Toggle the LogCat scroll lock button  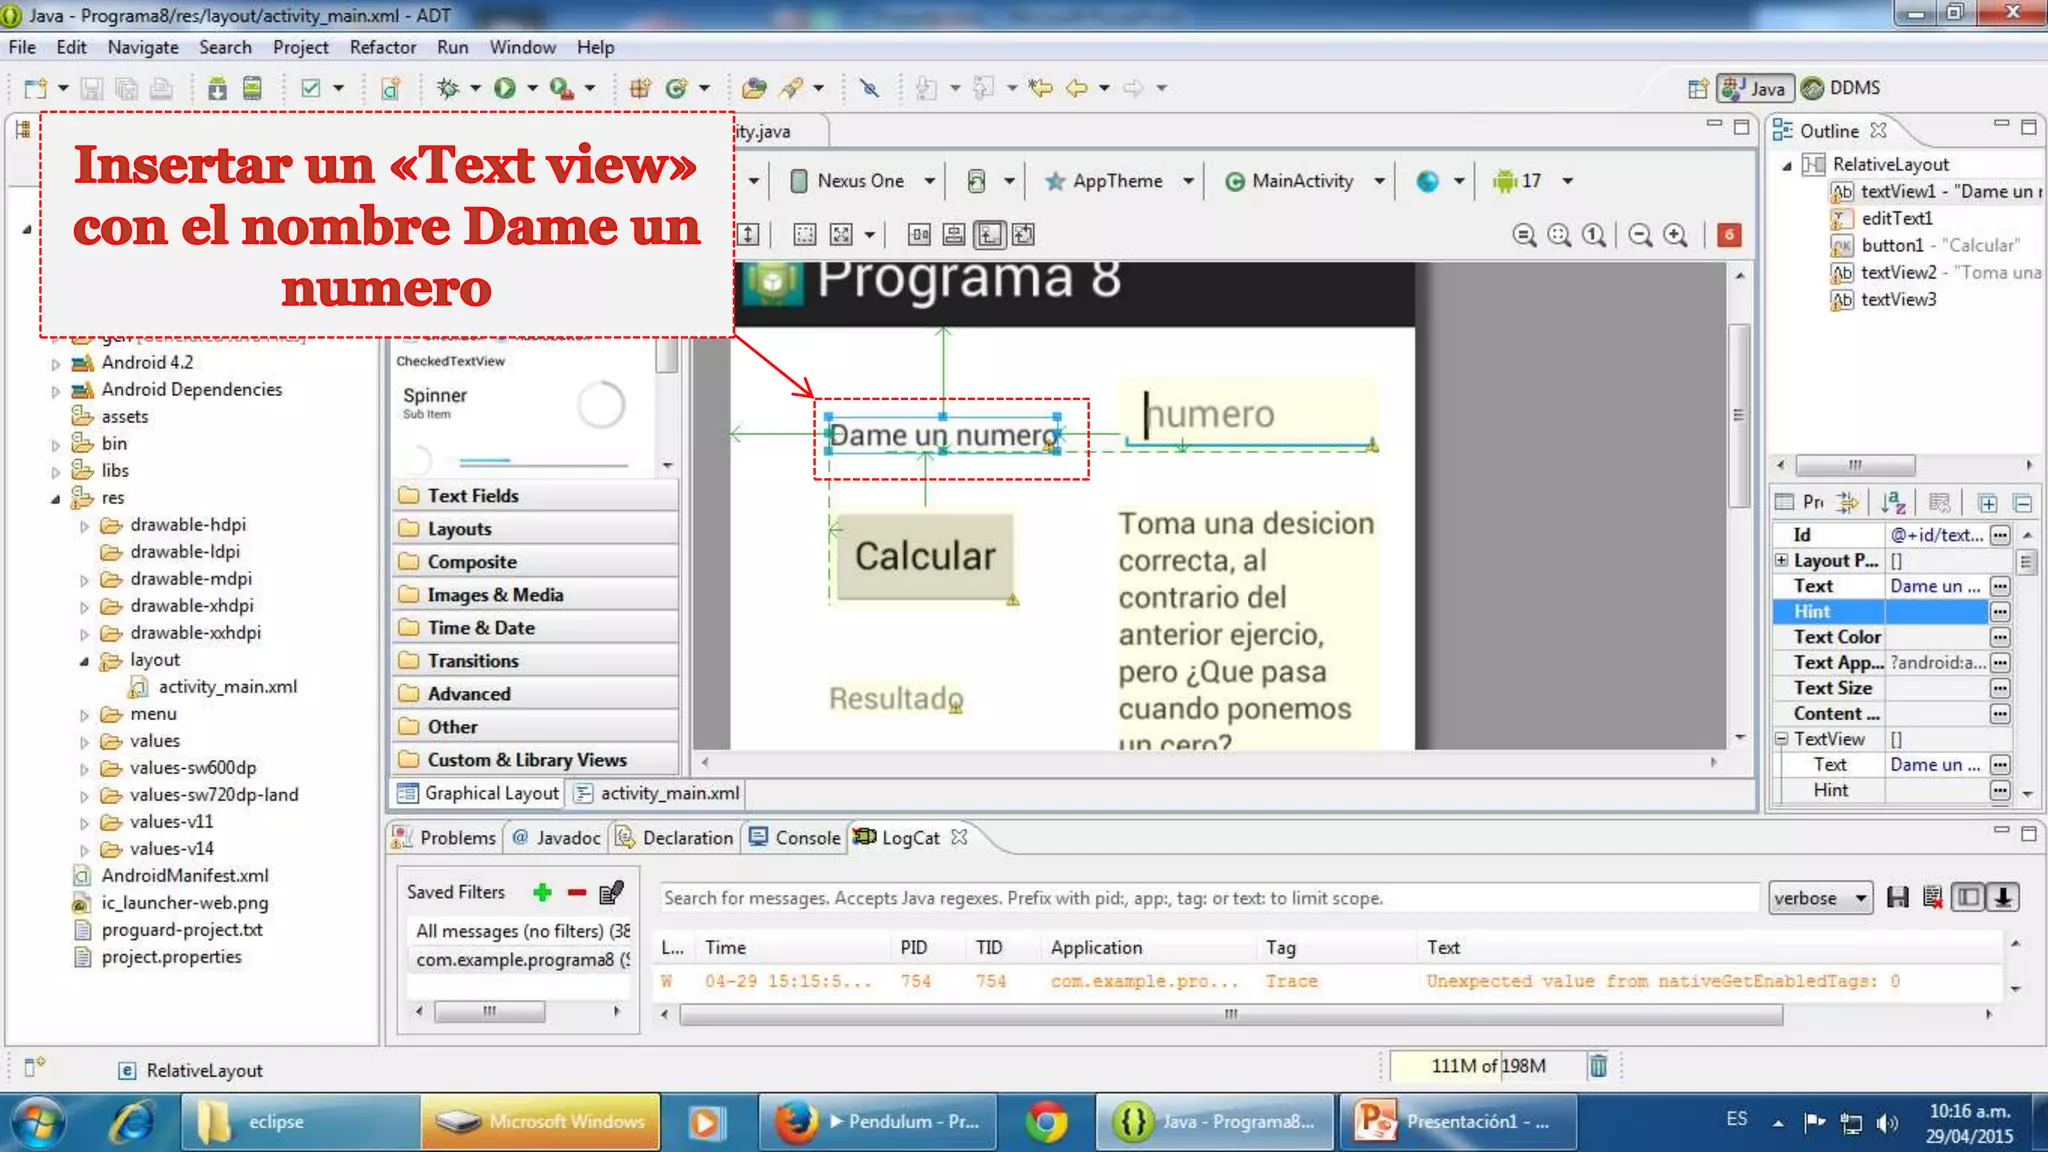tap(2003, 897)
